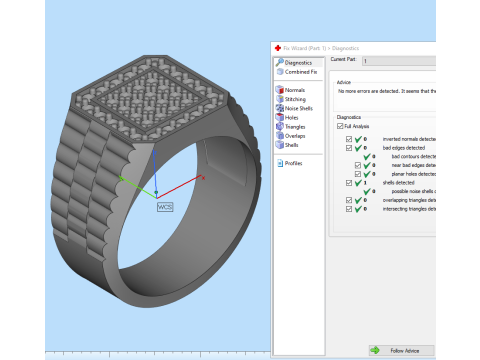Select the Combined Fix menu entry
The width and height of the screenshot is (480, 360).
(x=301, y=72)
